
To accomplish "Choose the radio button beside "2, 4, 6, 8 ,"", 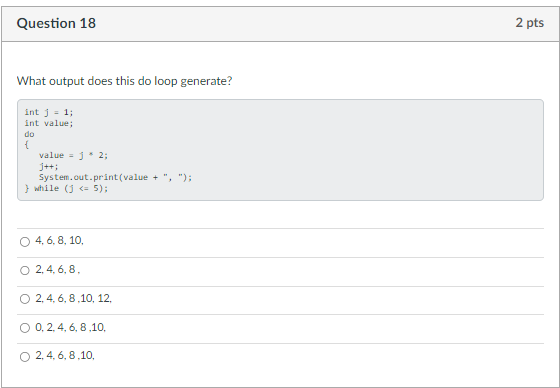I will pos(25,270).
